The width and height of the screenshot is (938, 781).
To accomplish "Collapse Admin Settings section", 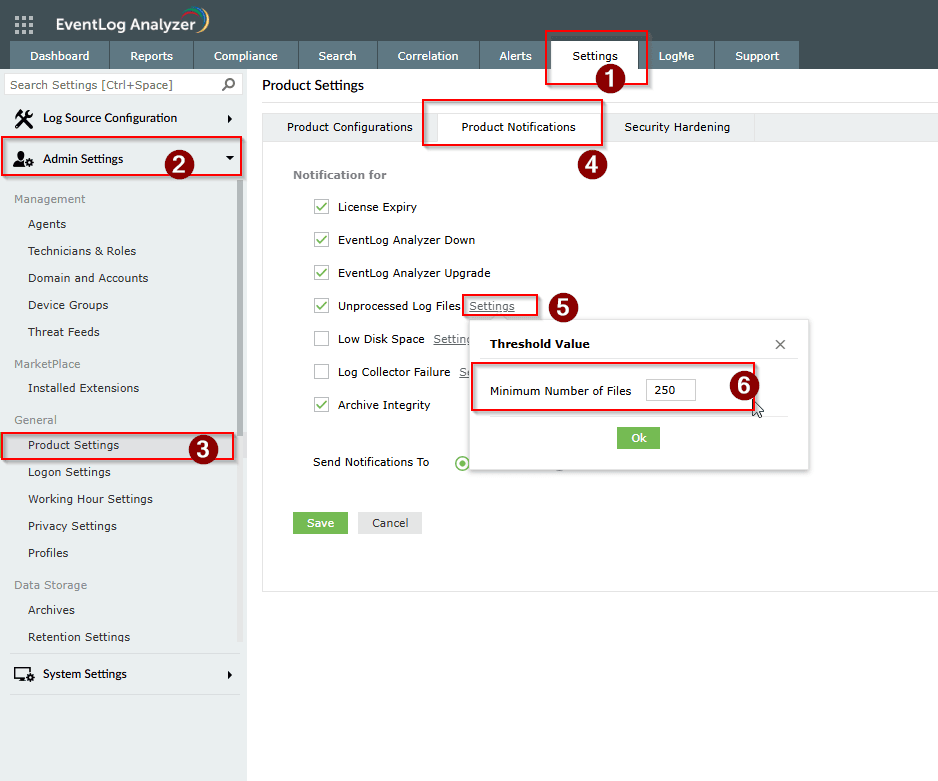I will coord(229,158).
